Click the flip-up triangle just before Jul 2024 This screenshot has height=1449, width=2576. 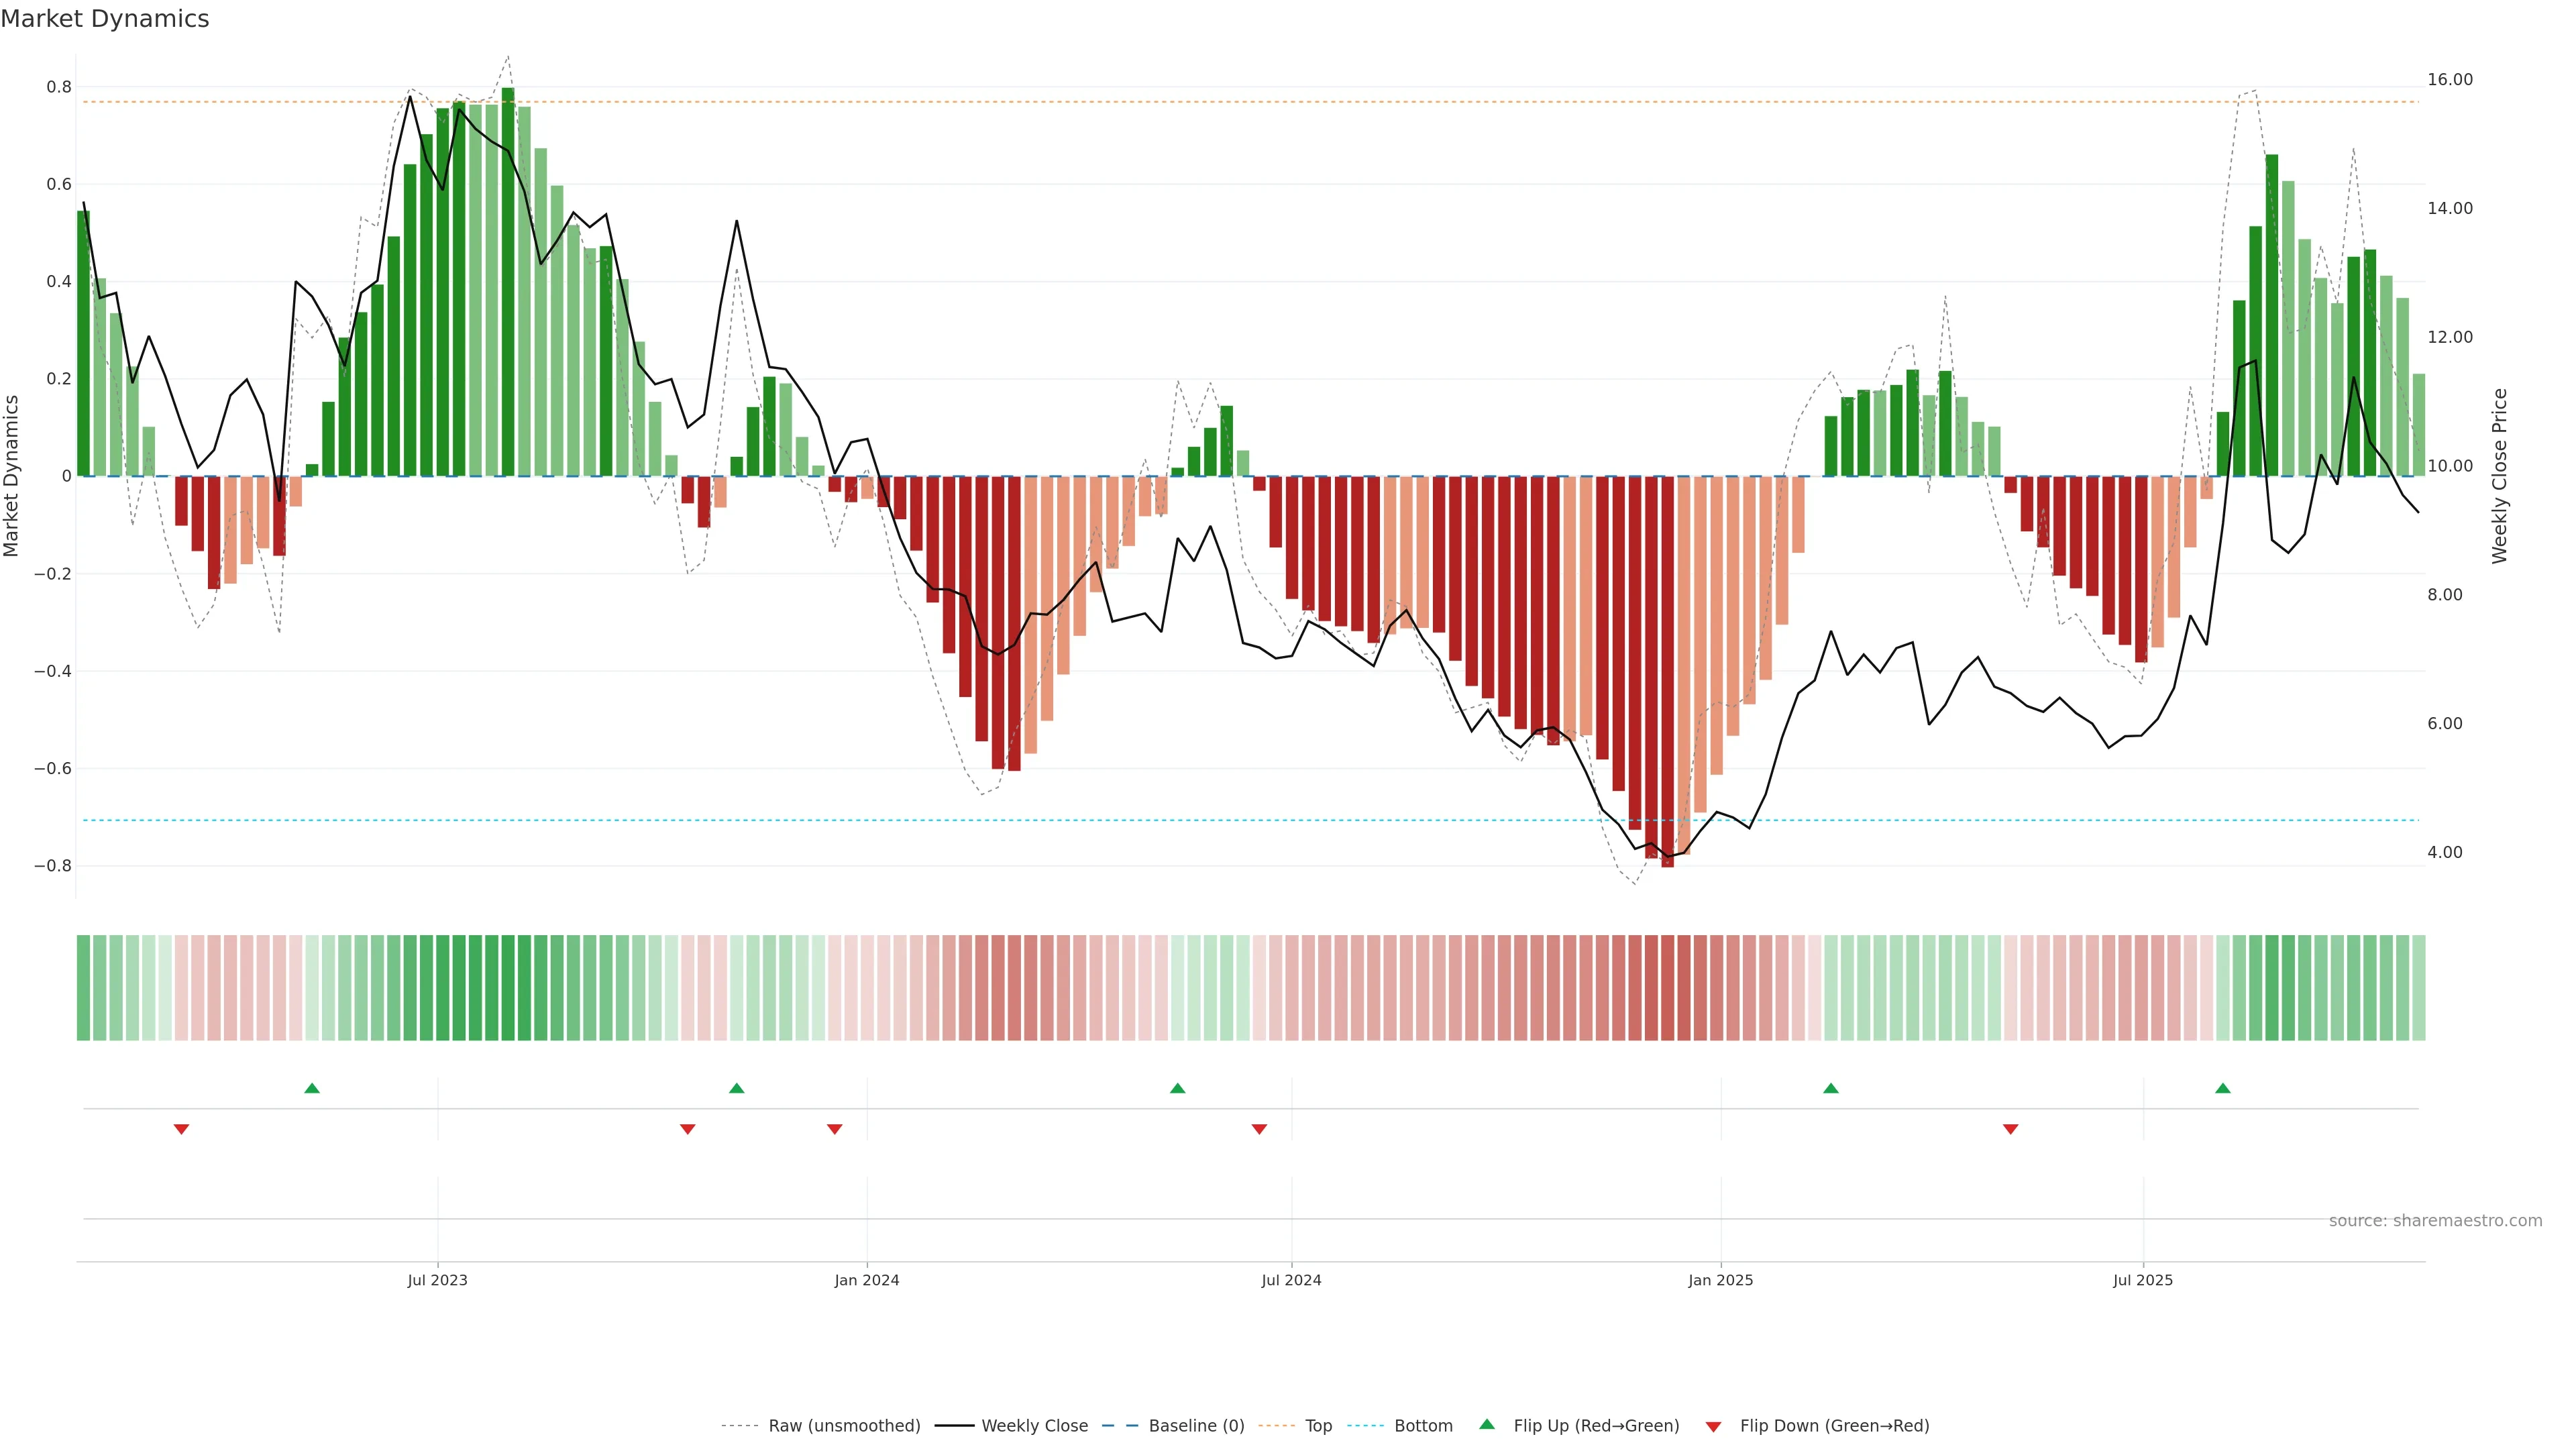1177,1088
